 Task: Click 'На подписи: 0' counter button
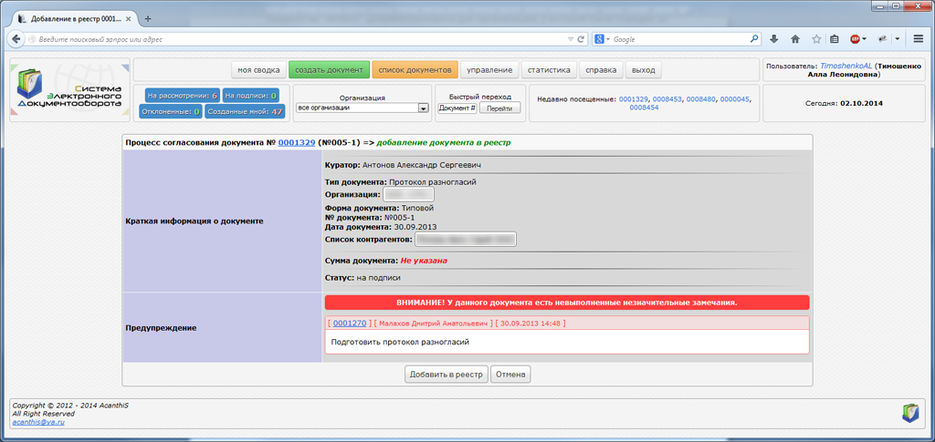(x=251, y=95)
